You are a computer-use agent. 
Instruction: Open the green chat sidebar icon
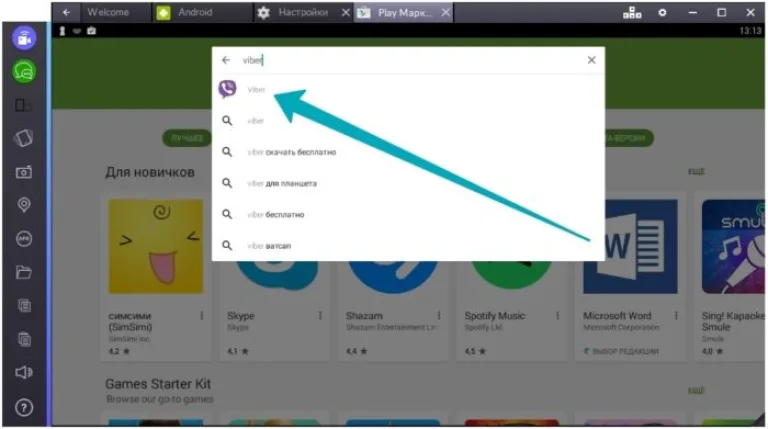click(24, 72)
